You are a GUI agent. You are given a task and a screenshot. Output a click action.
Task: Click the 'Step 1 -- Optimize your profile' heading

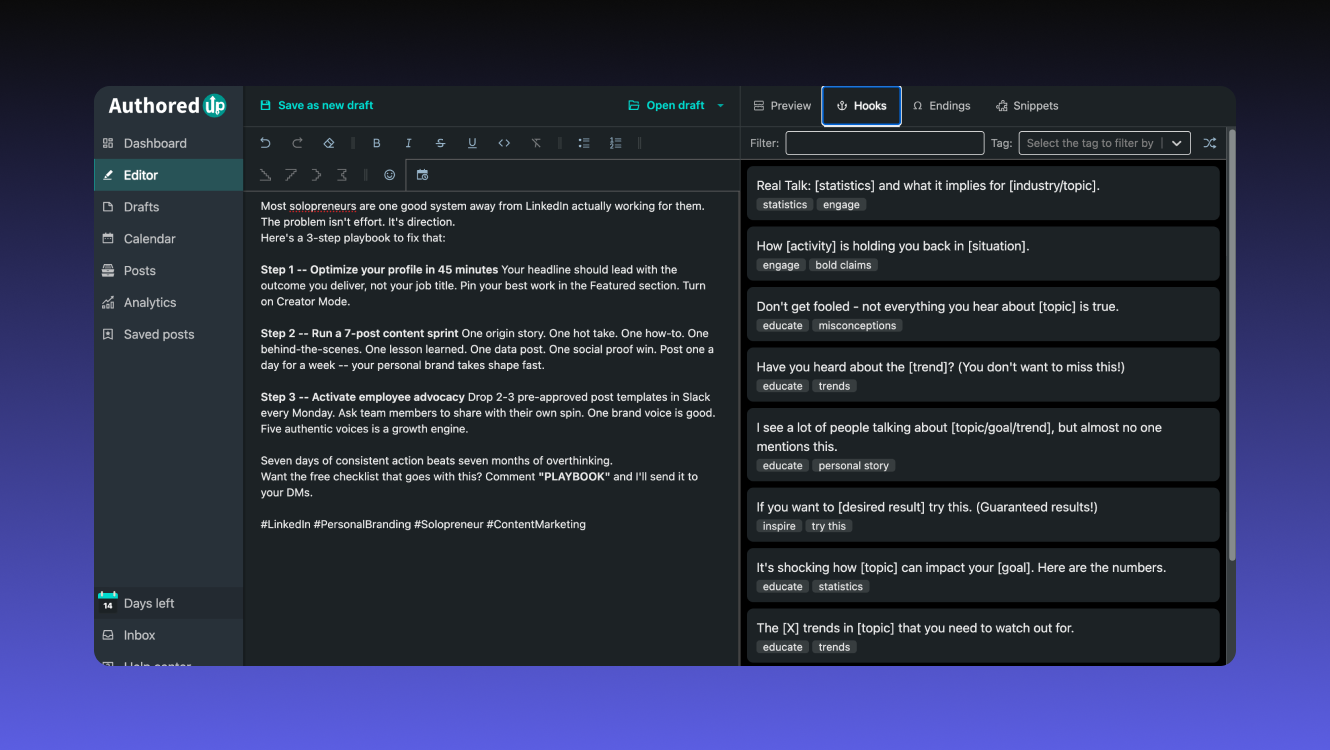click(379, 270)
